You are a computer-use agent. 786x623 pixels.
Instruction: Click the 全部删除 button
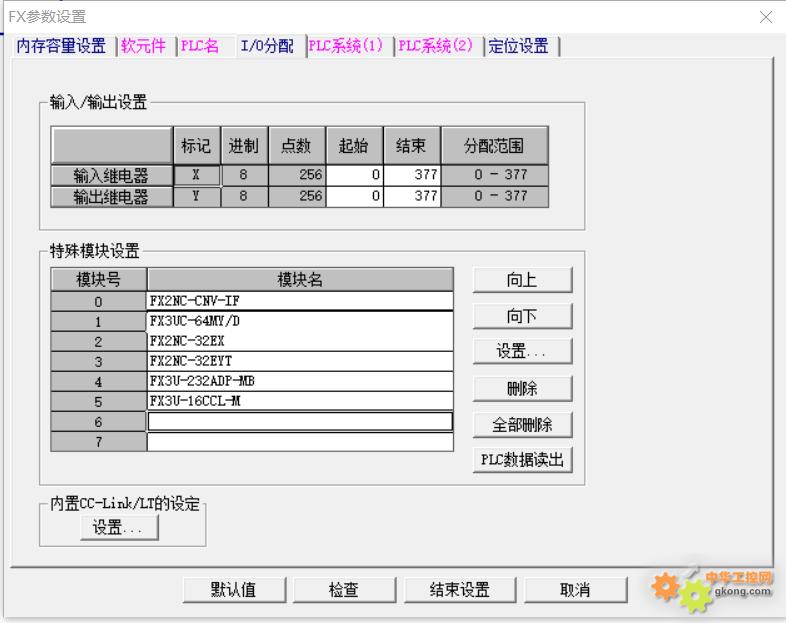522,425
